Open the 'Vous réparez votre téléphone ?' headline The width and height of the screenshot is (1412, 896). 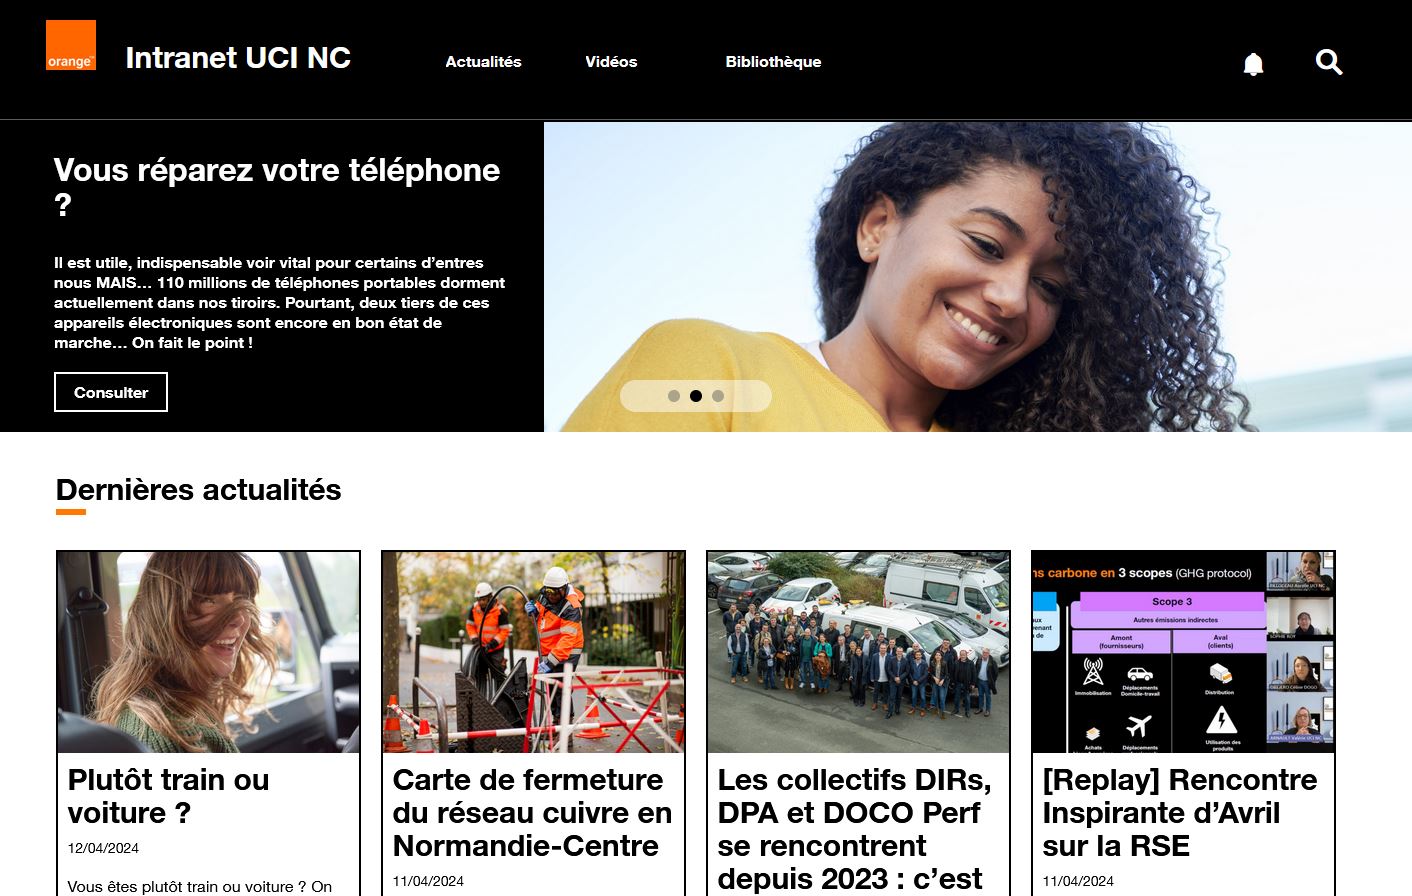click(x=277, y=187)
